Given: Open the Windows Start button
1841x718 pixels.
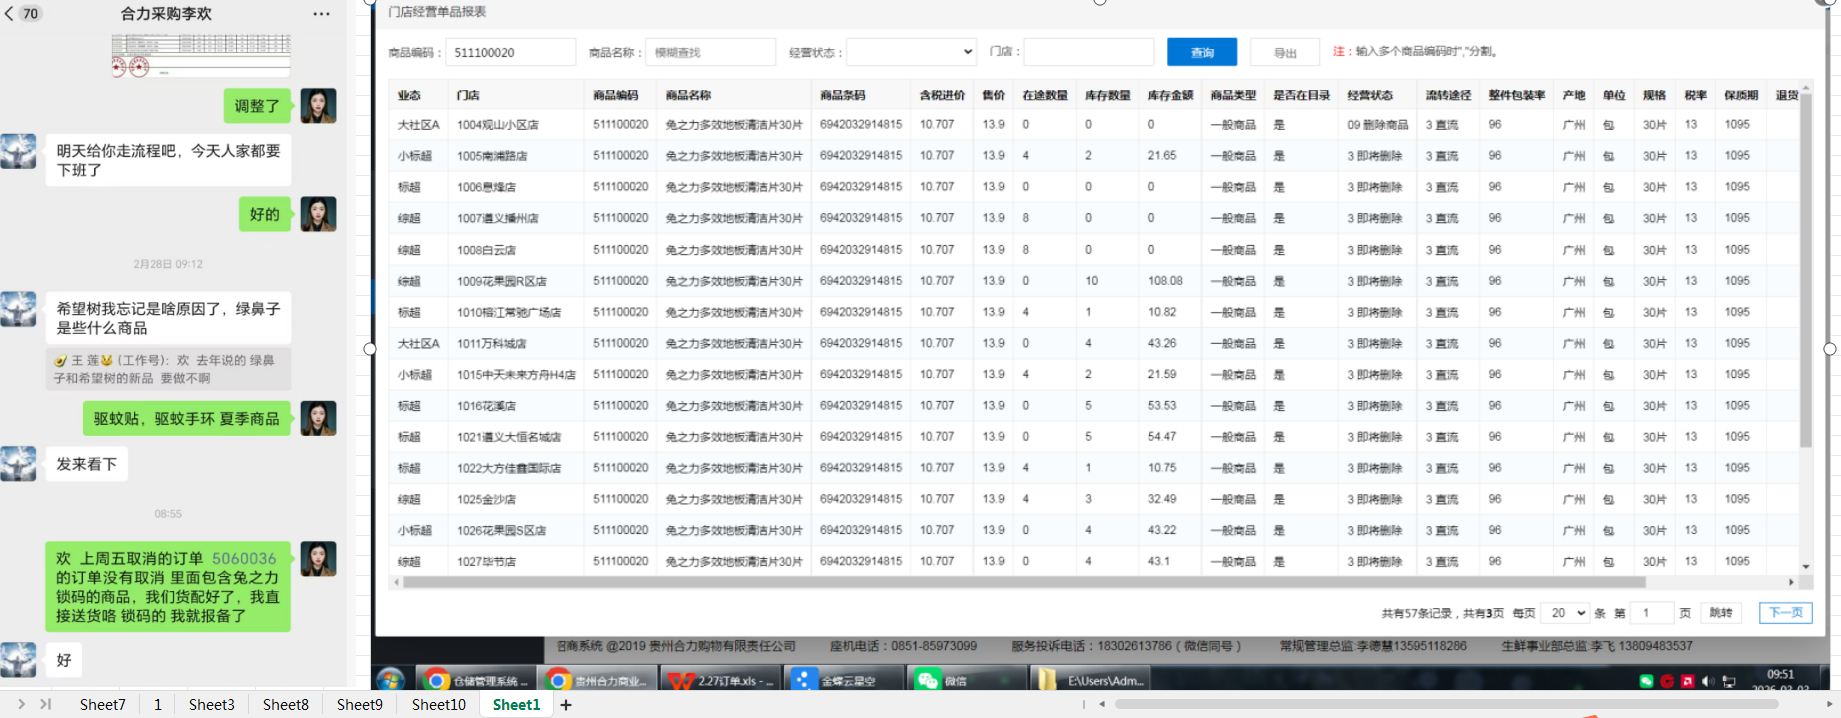Looking at the screenshot, I should (x=390, y=680).
